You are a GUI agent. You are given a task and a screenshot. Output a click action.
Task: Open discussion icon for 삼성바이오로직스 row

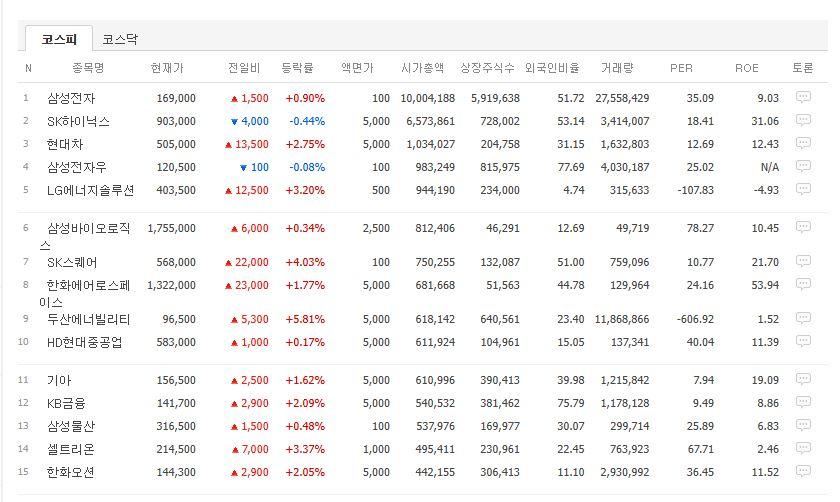pos(803,228)
